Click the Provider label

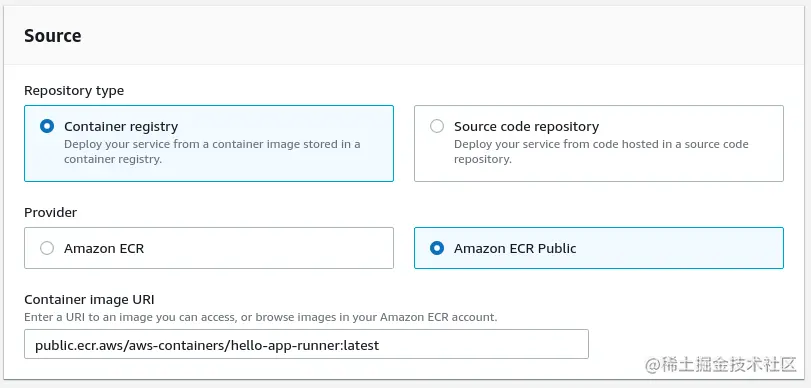pos(51,212)
